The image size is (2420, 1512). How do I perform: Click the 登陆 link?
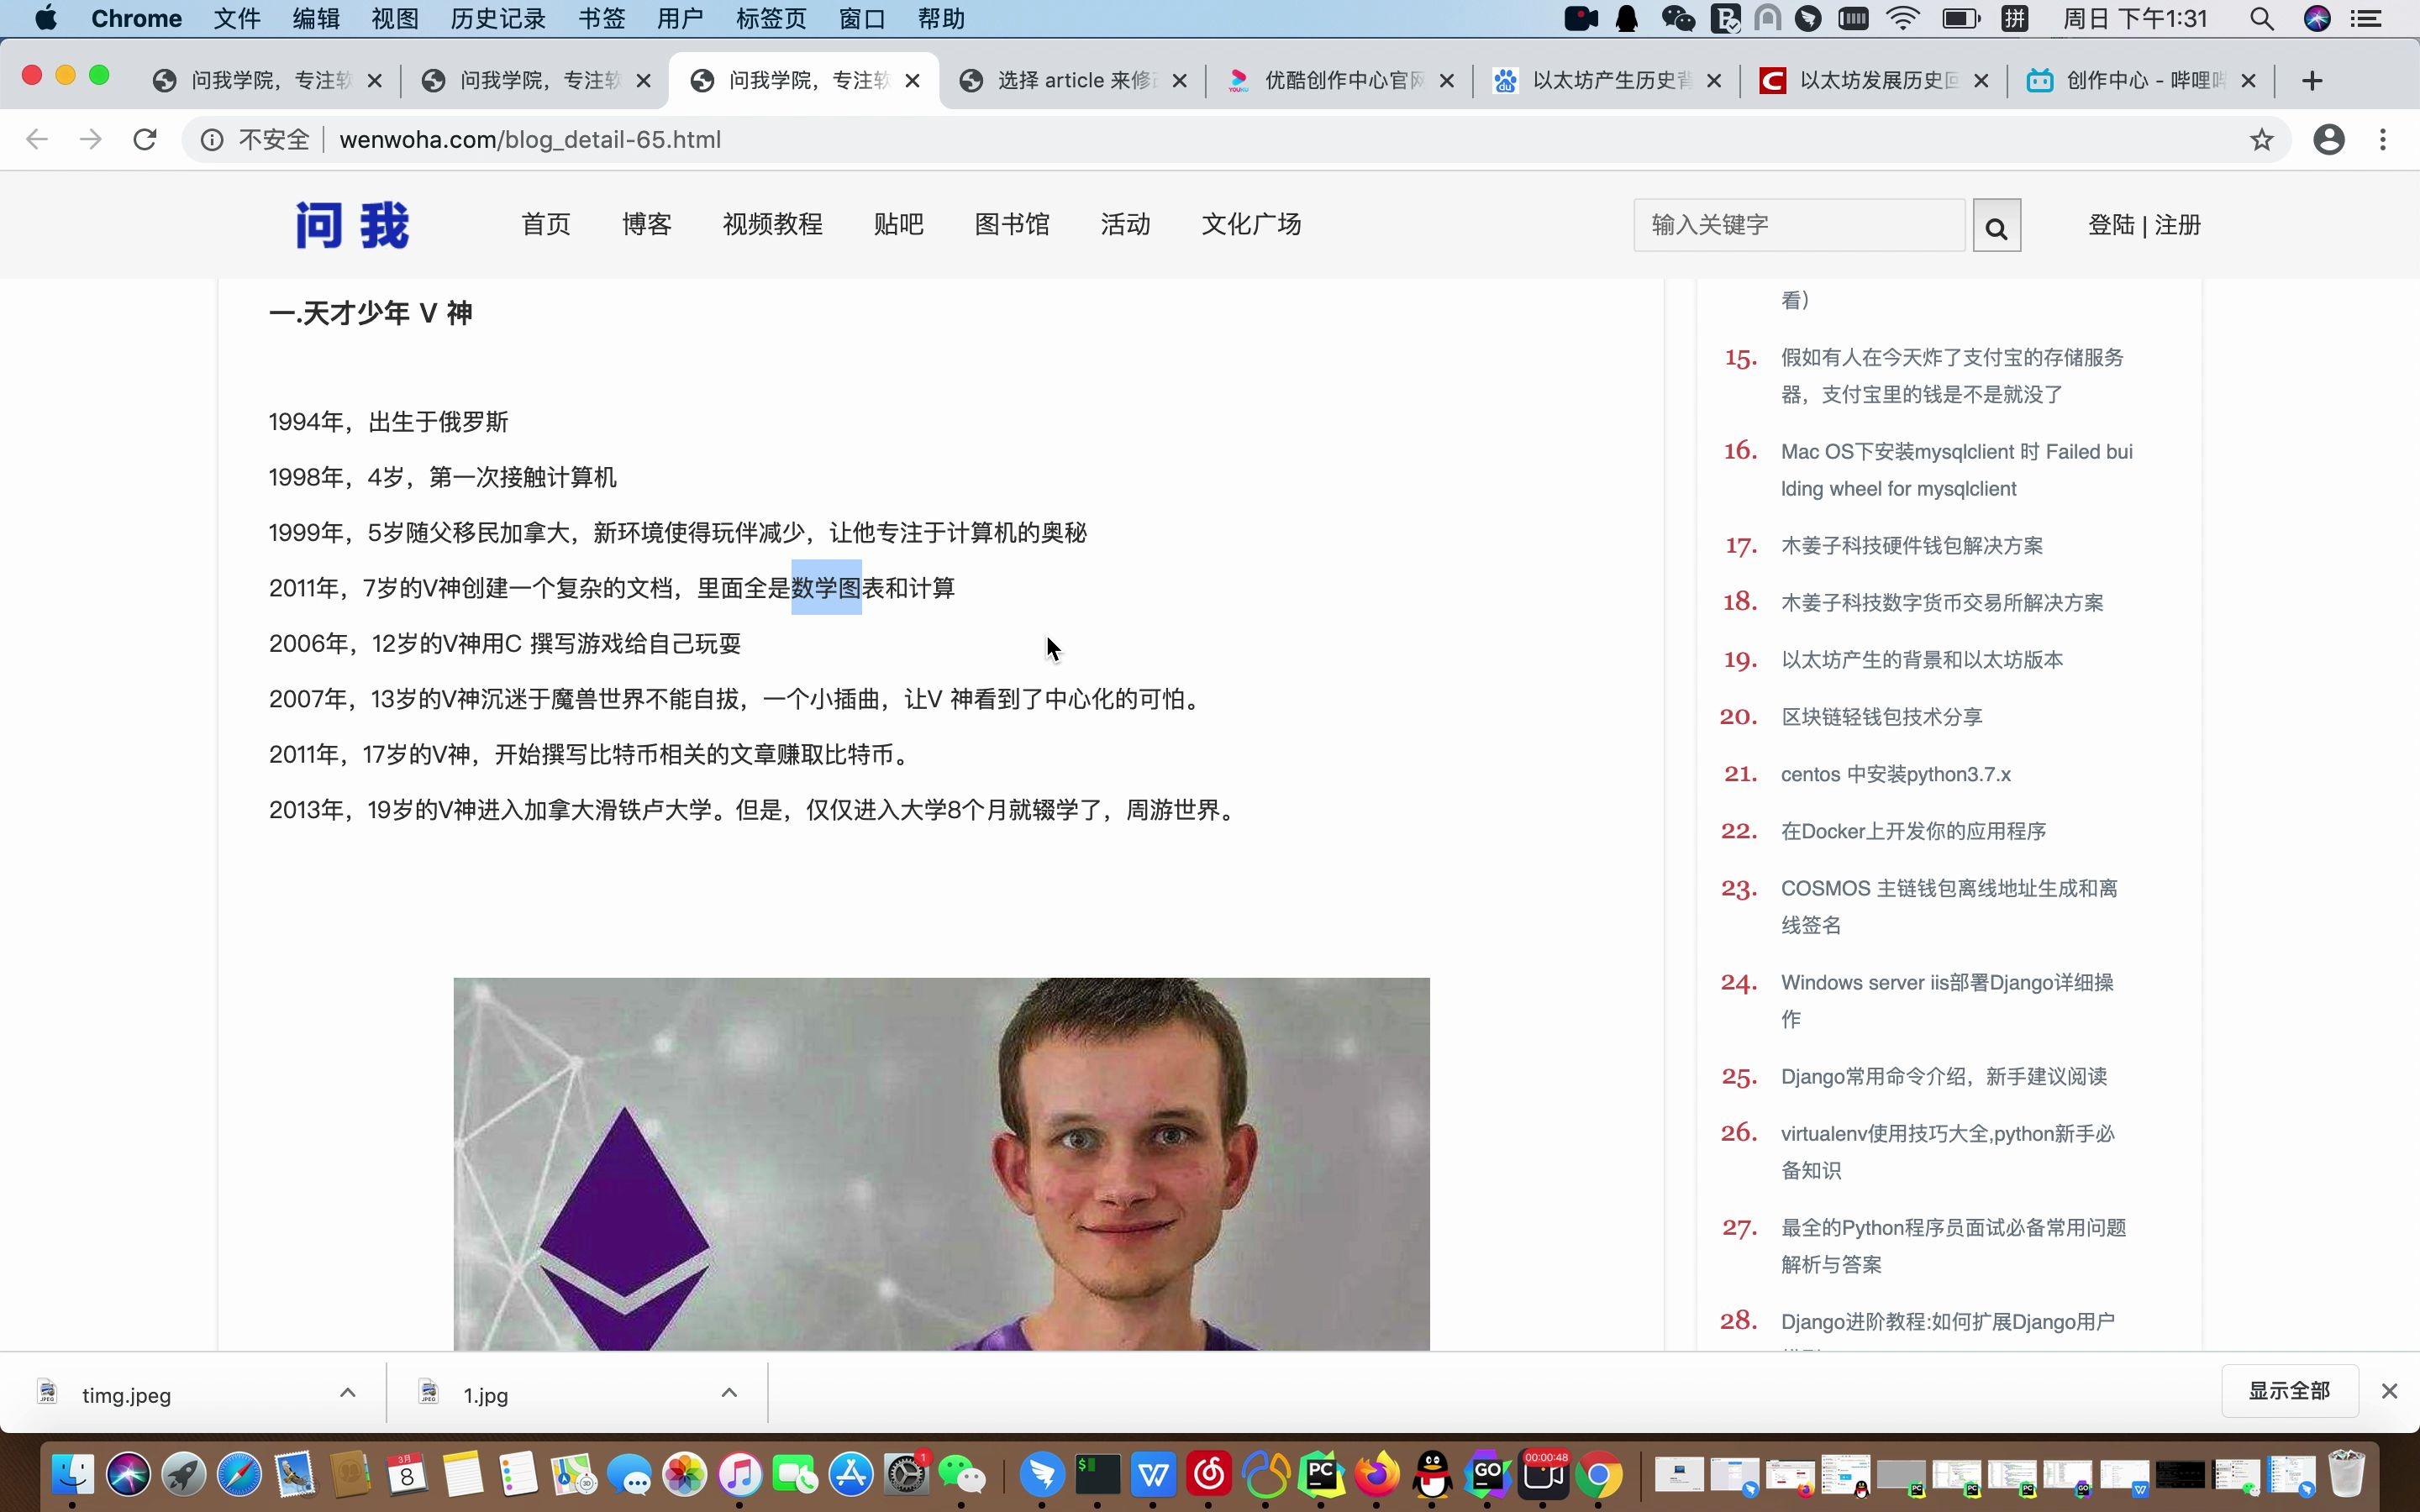2111,225
